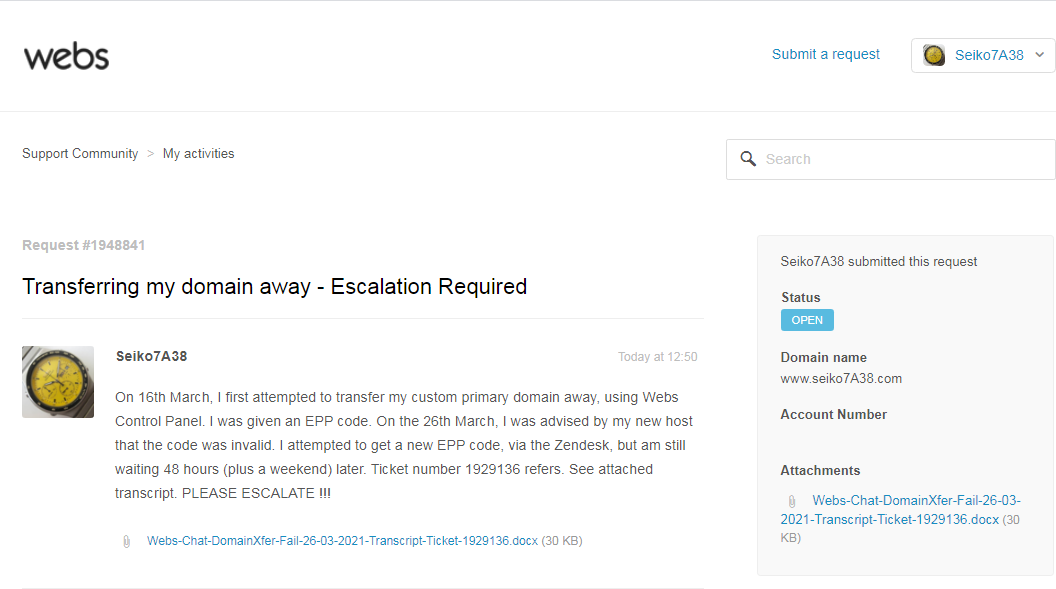
Task: Click the Seiko7A38 comment author name
Action: click(151, 356)
